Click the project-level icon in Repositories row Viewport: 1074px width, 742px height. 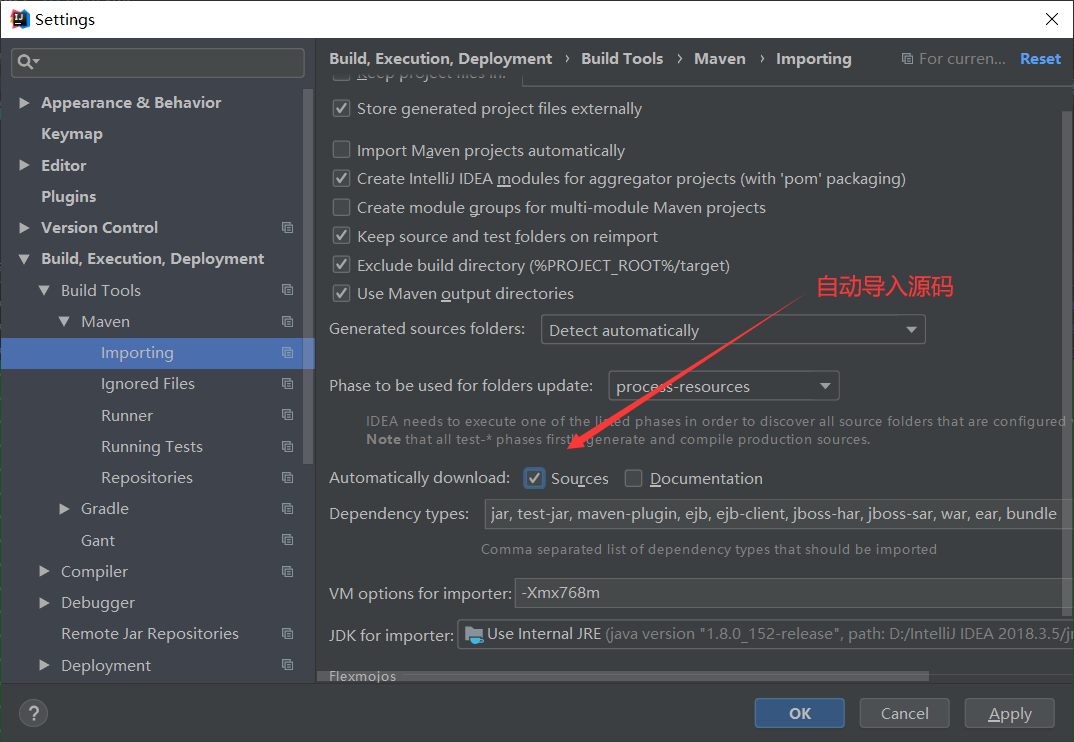(x=288, y=478)
